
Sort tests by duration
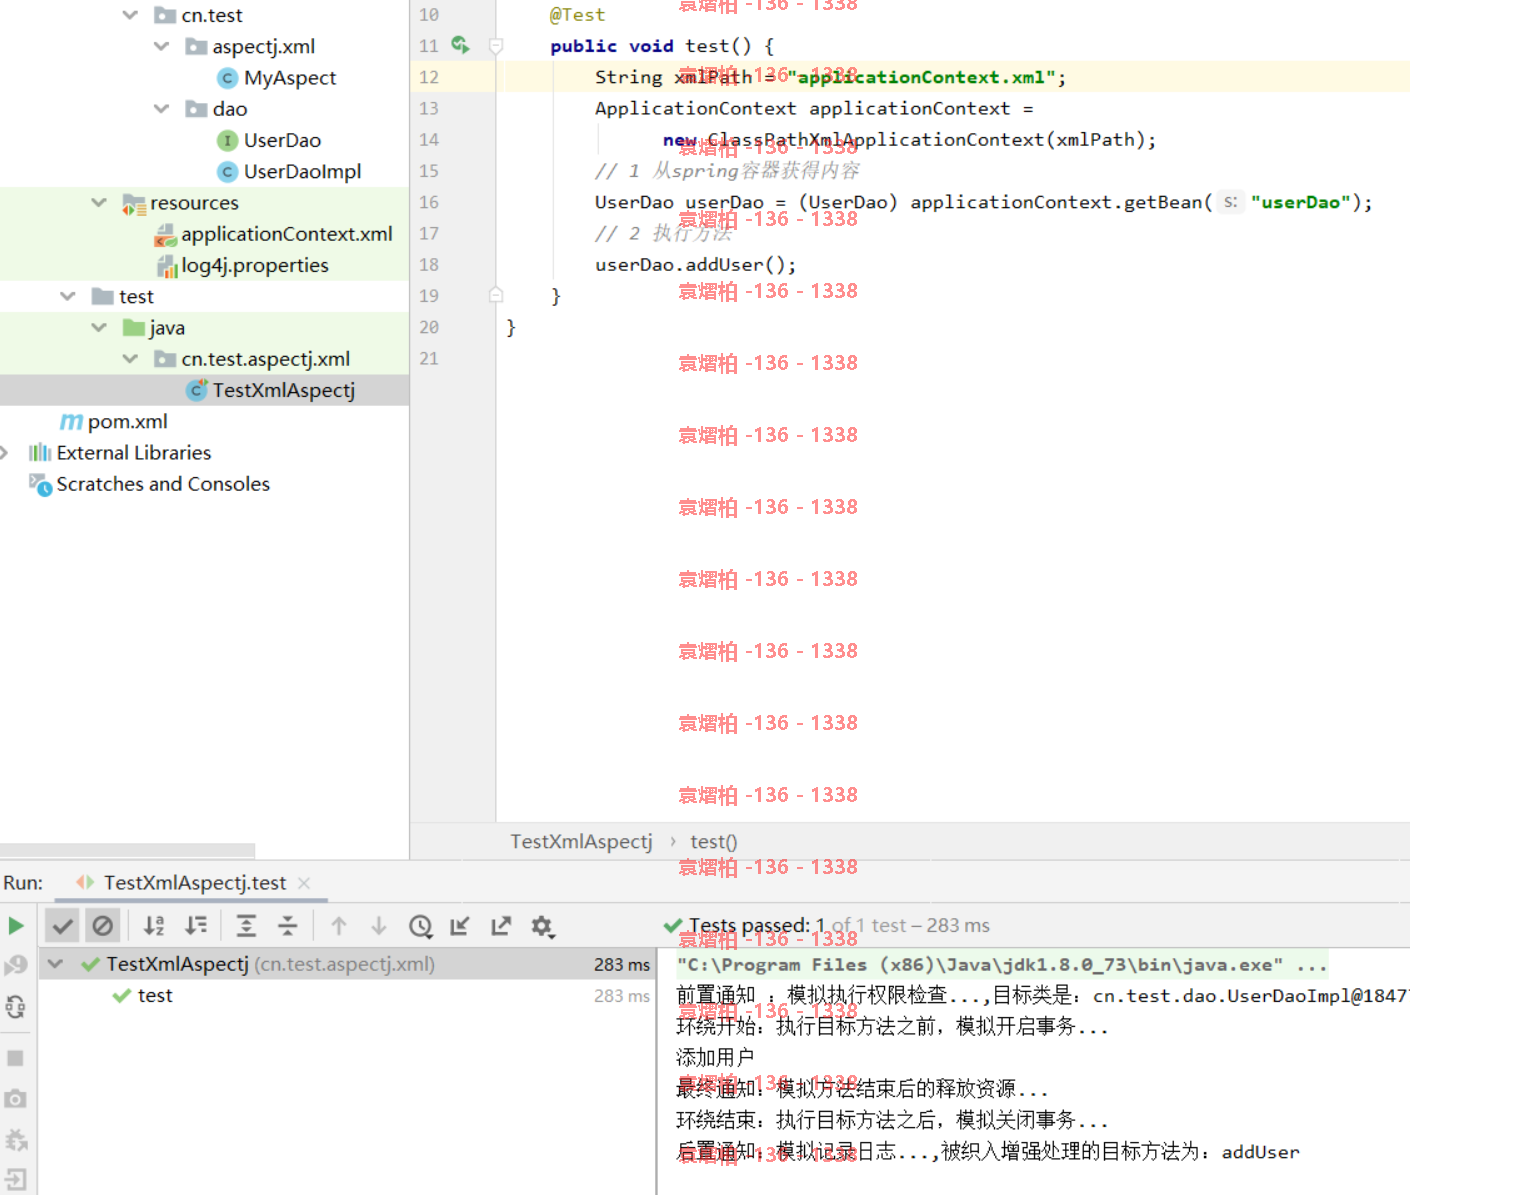point(197,926)
